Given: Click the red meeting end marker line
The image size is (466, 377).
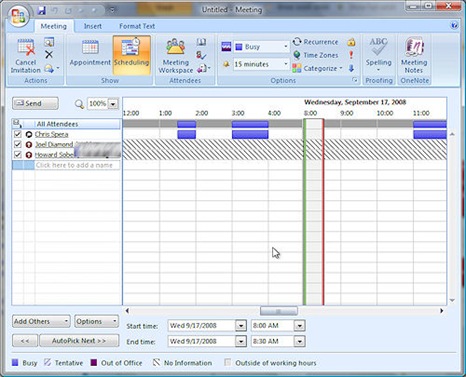Looking at the screenshot, I should click(x=323, y=212).
